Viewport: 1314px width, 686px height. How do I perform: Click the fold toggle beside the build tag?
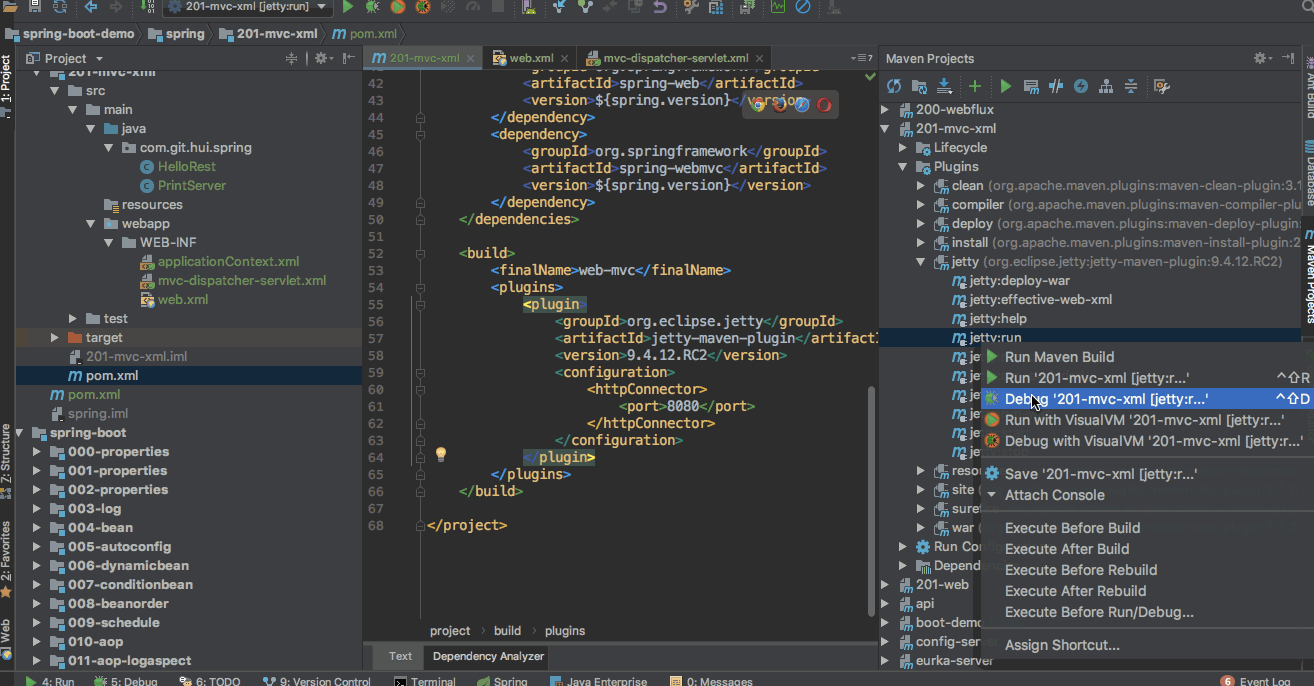[x=420, y=254]
